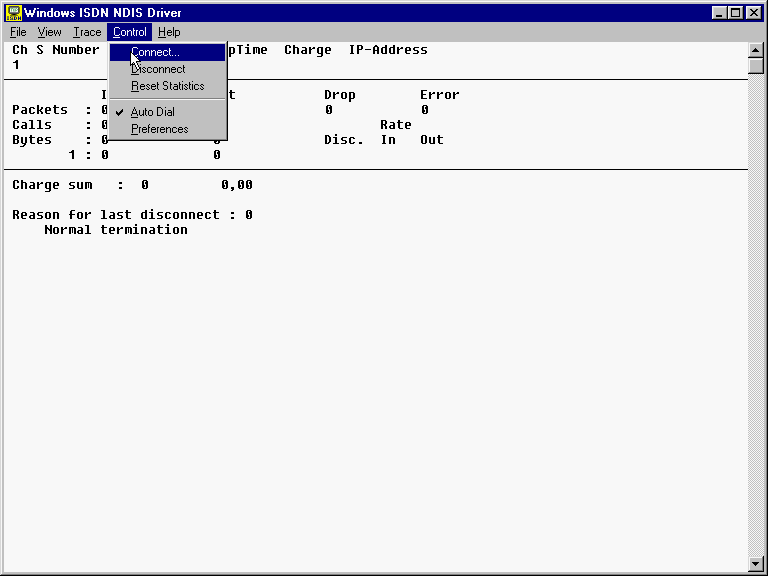Open Preferences from Control menu
768x576 pixels.
click(168, 129)
